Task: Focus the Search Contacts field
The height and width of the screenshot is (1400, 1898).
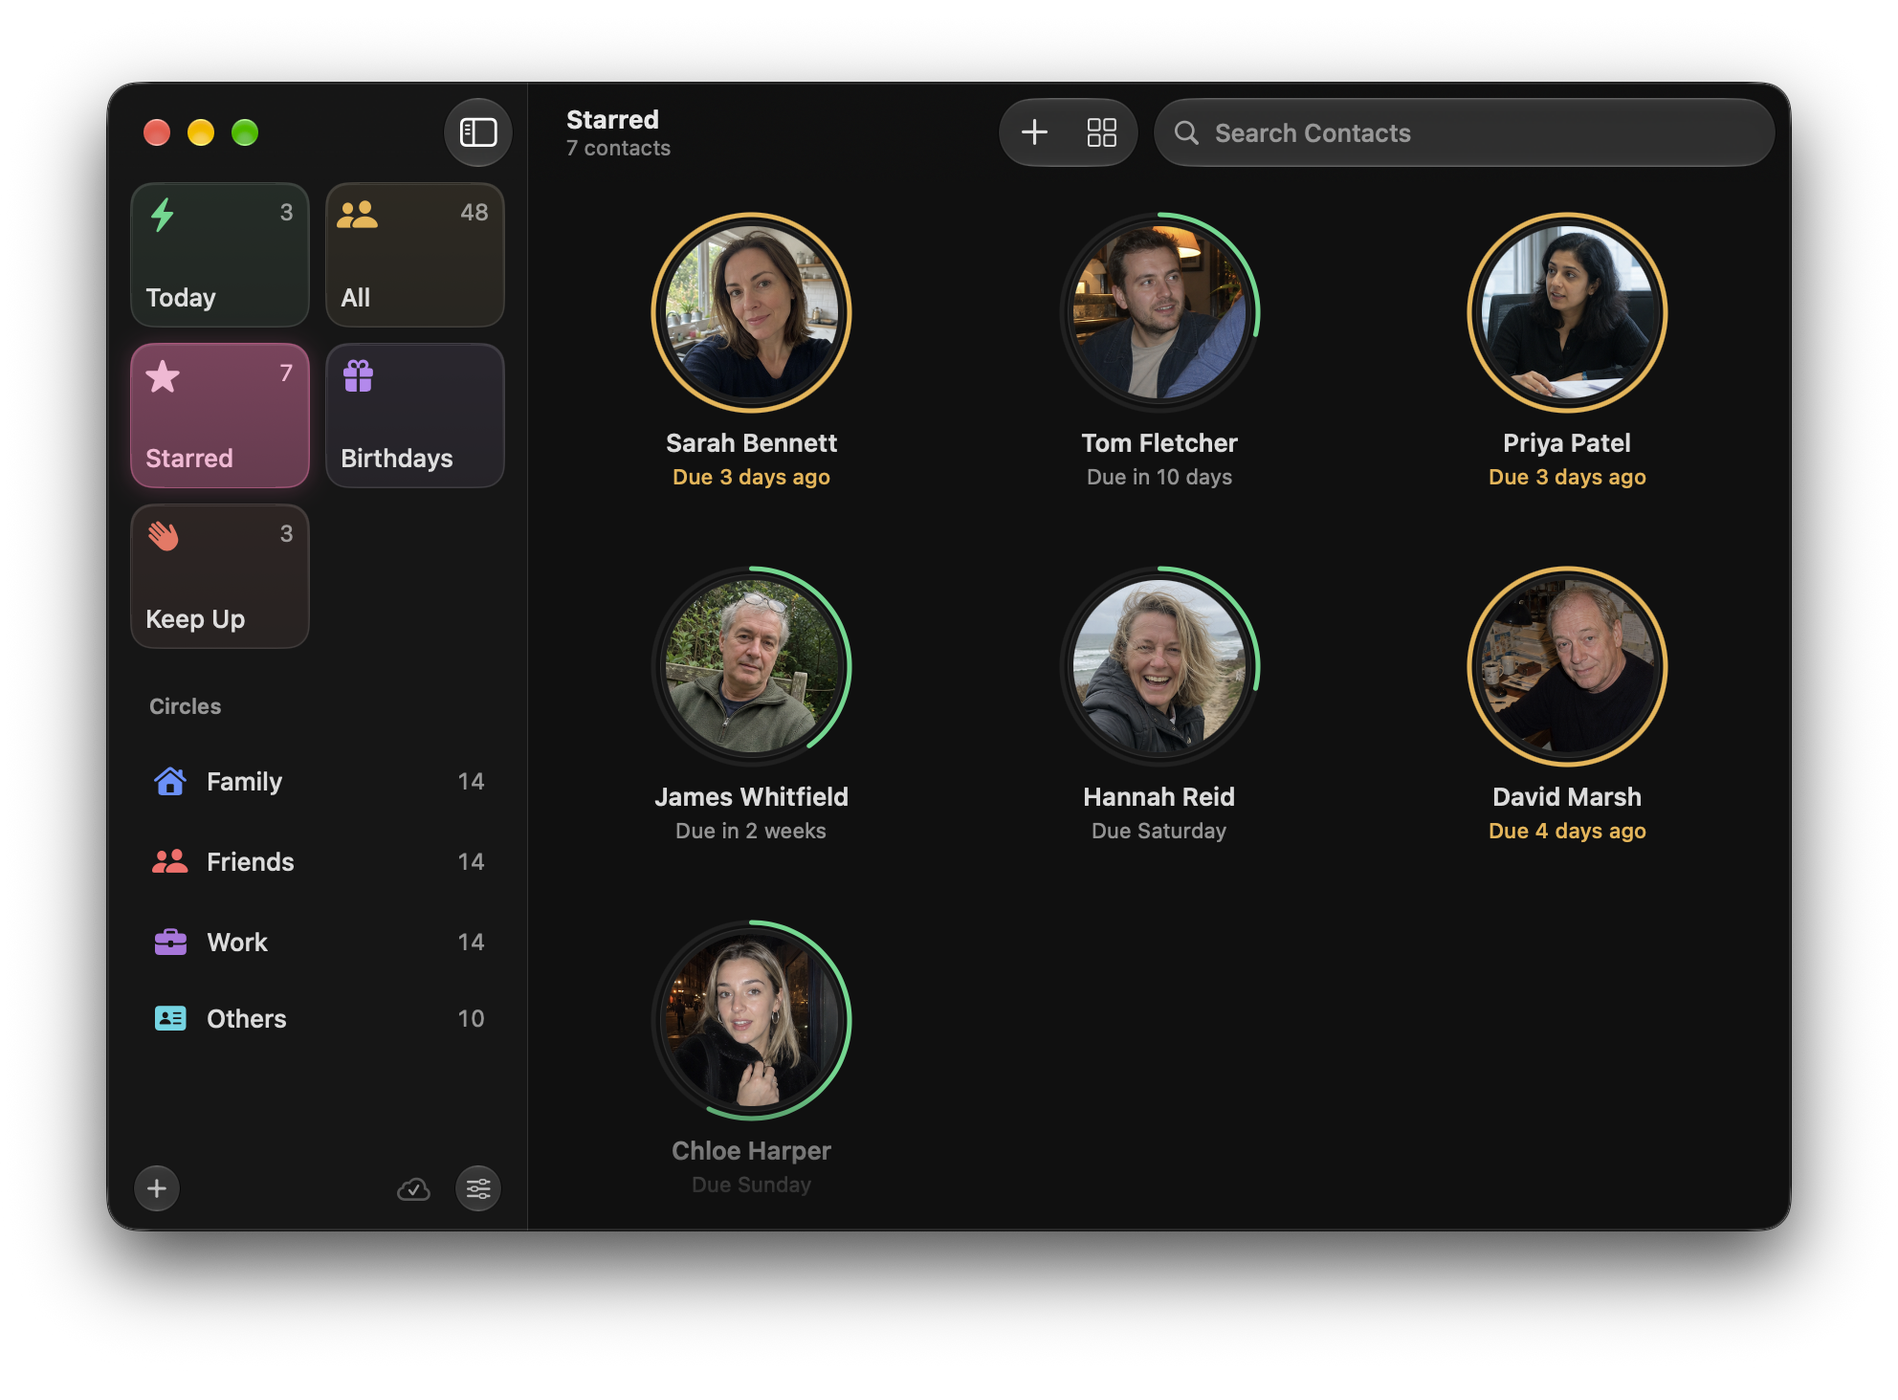Action: (x=1464, y=132)
